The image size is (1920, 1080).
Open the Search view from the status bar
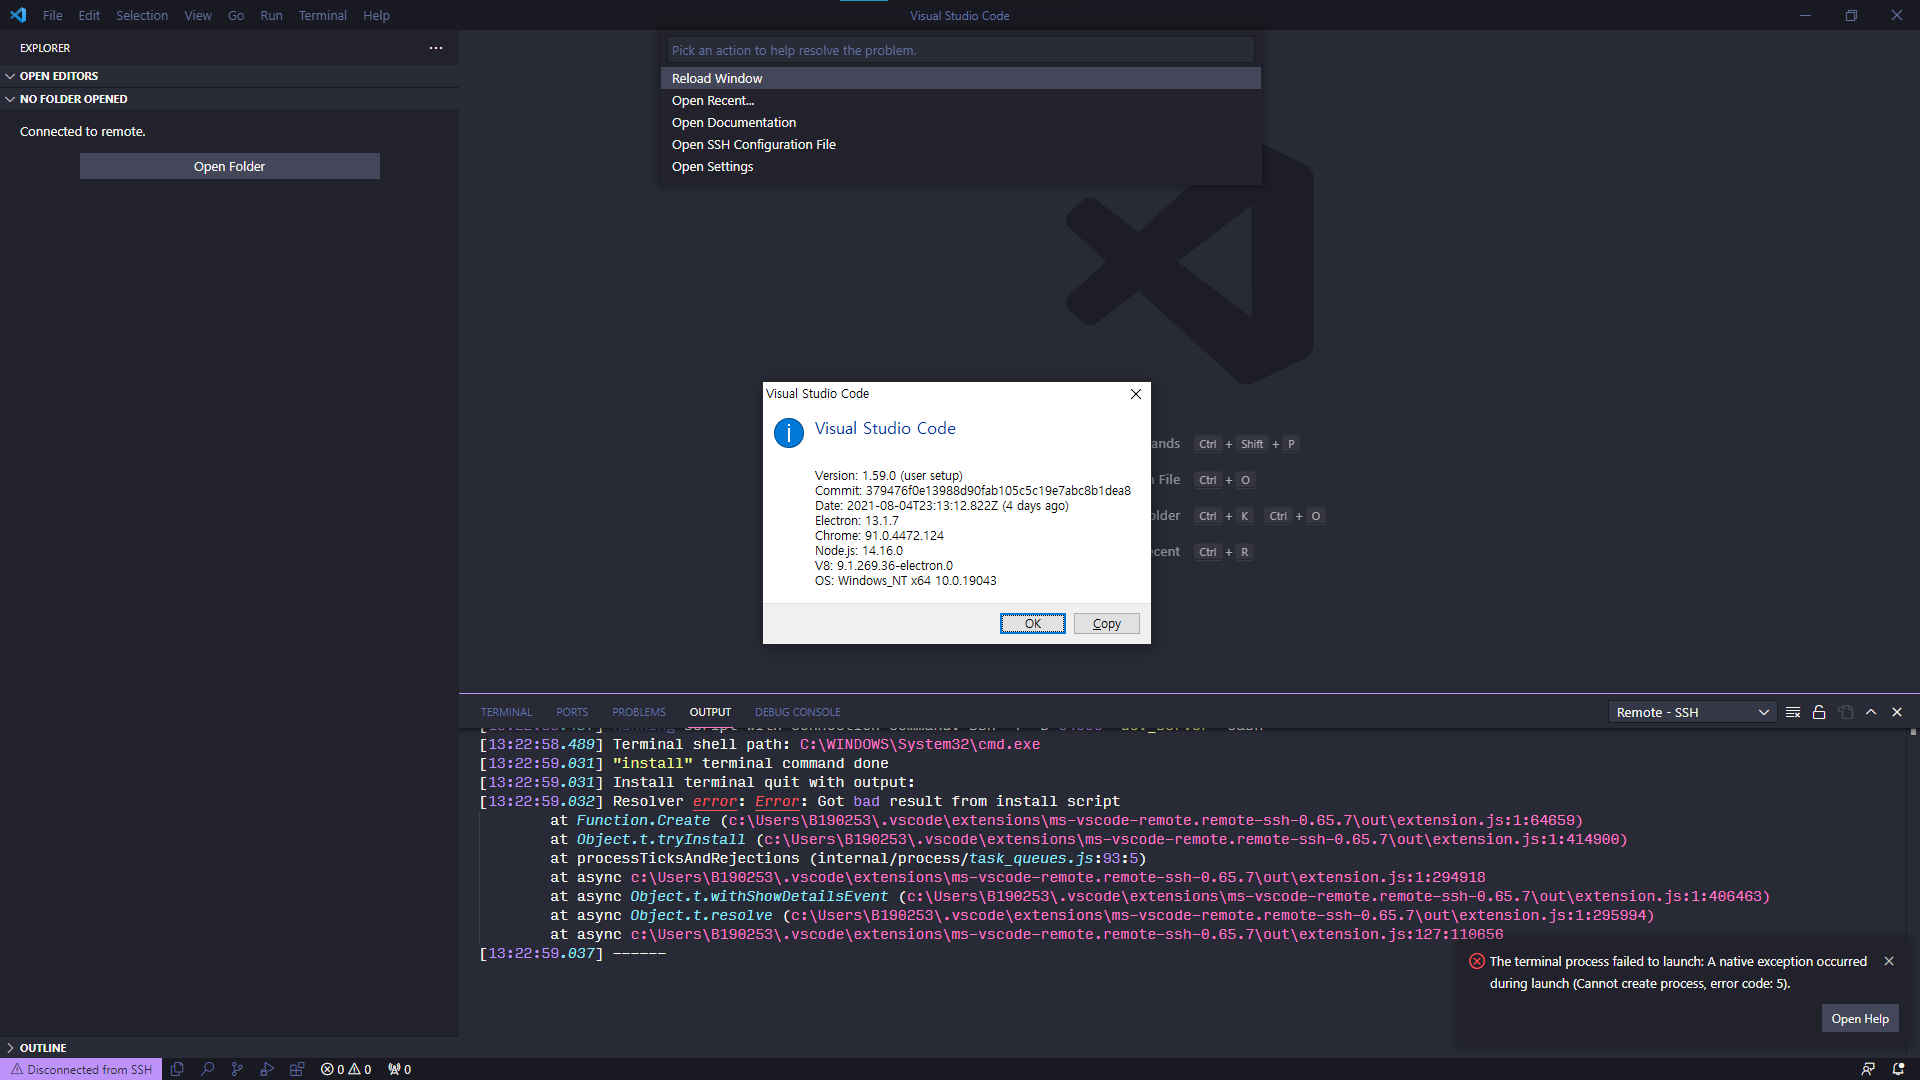click(x=208, y=1068)
